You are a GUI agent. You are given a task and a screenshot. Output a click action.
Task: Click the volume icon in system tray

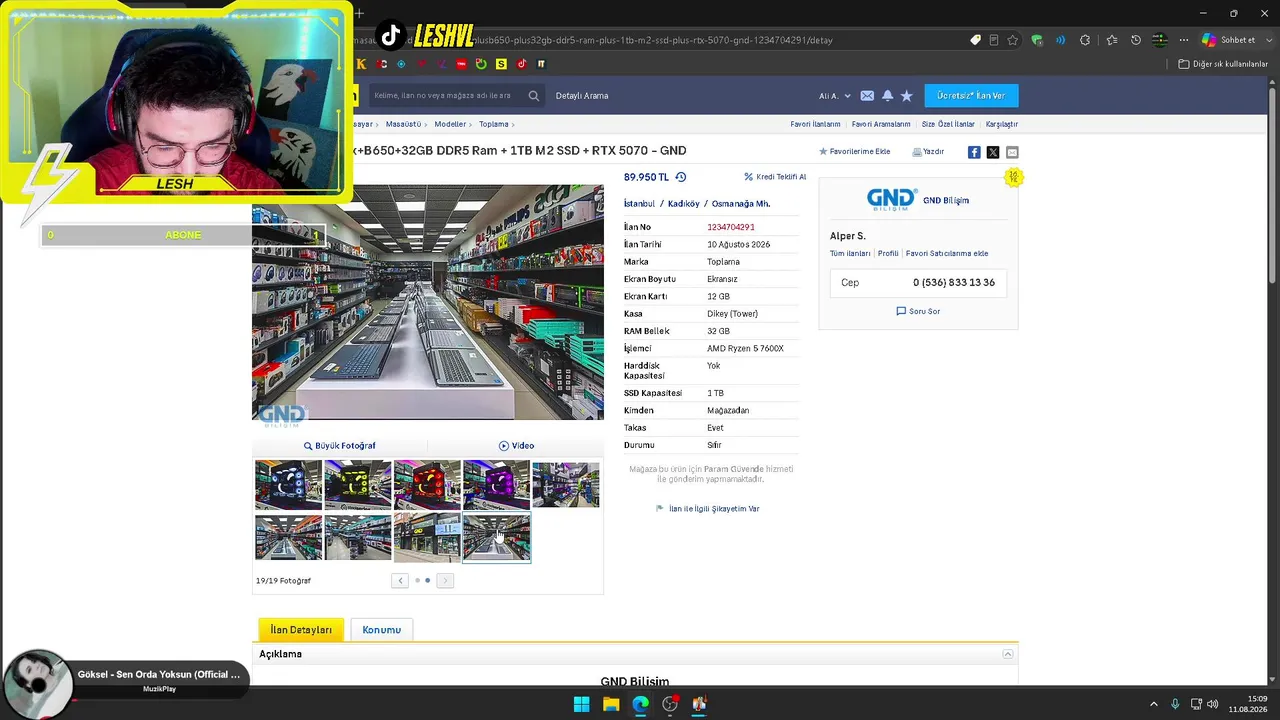coord(1213,704)
